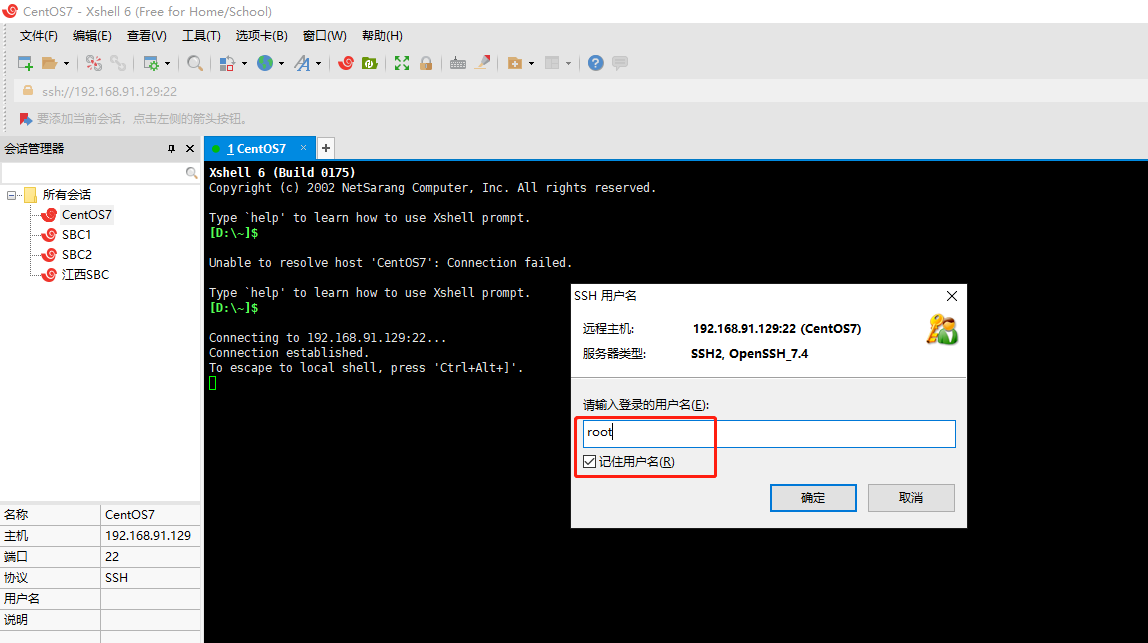Click the 192.168.91.129 host value cell

150,536
